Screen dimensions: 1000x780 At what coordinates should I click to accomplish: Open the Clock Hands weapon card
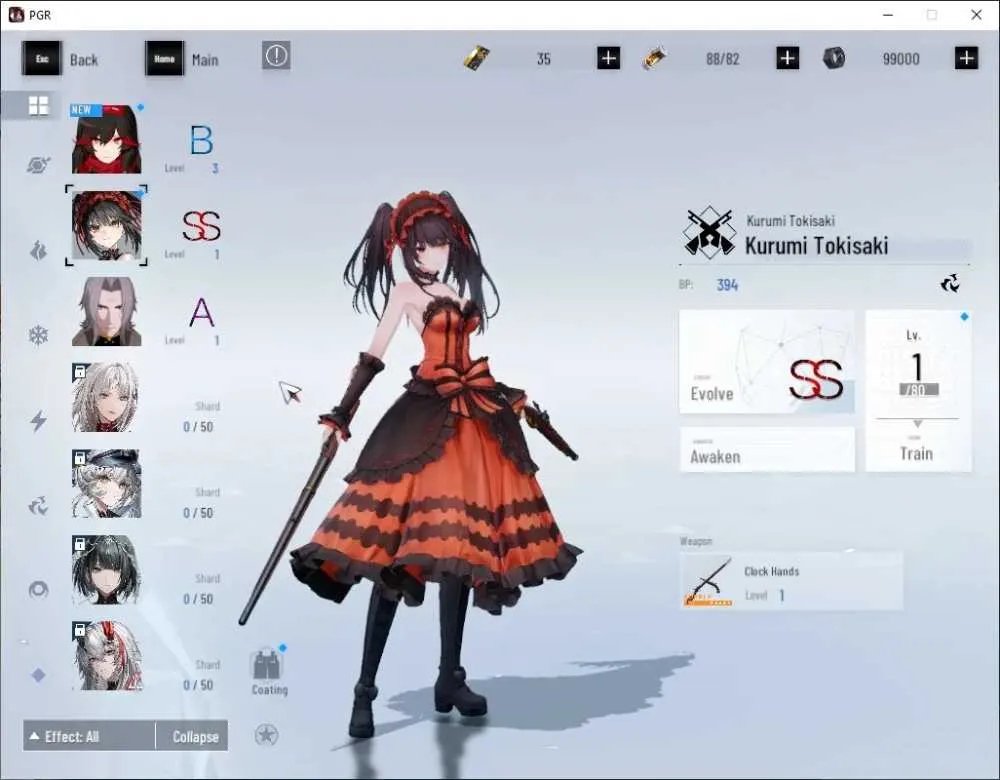coord(791,581)
